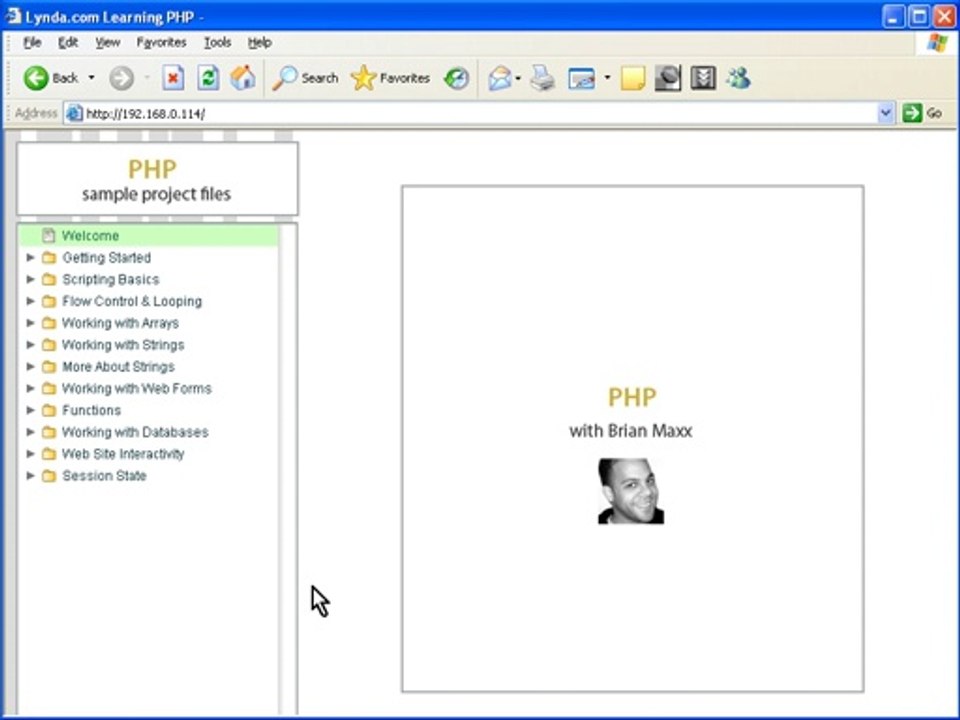Screen dimensions: 960x720
Task: Expand Working with Databases arrow
Action: [30, 432]
